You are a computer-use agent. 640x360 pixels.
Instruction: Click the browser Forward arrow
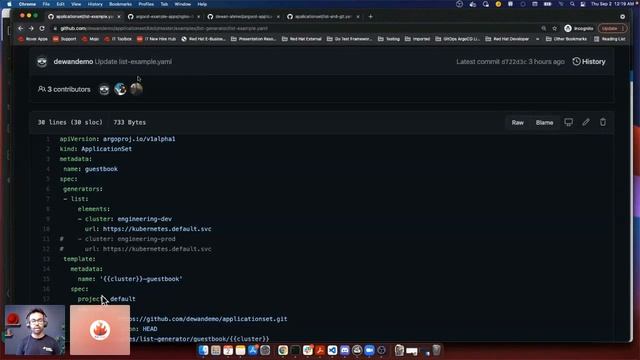coord(31,29)
